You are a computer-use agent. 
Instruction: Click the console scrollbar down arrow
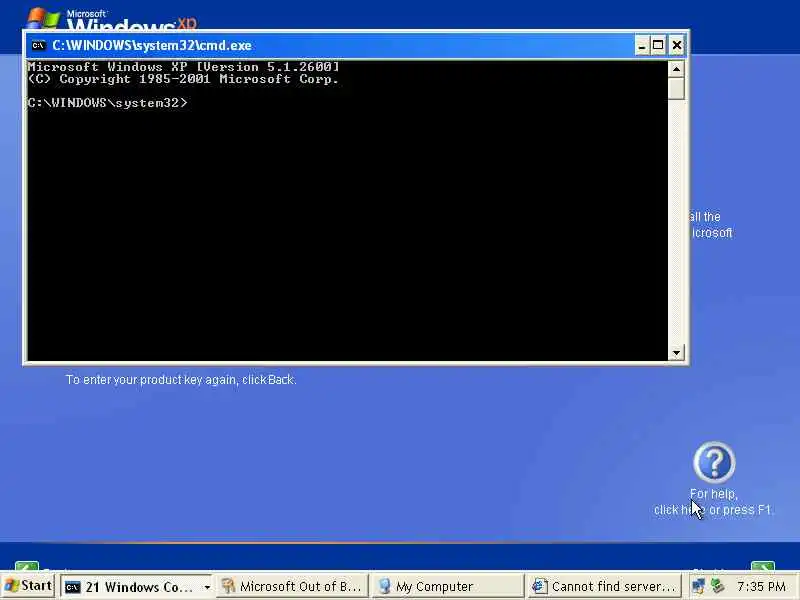click(x=676, y=353)
